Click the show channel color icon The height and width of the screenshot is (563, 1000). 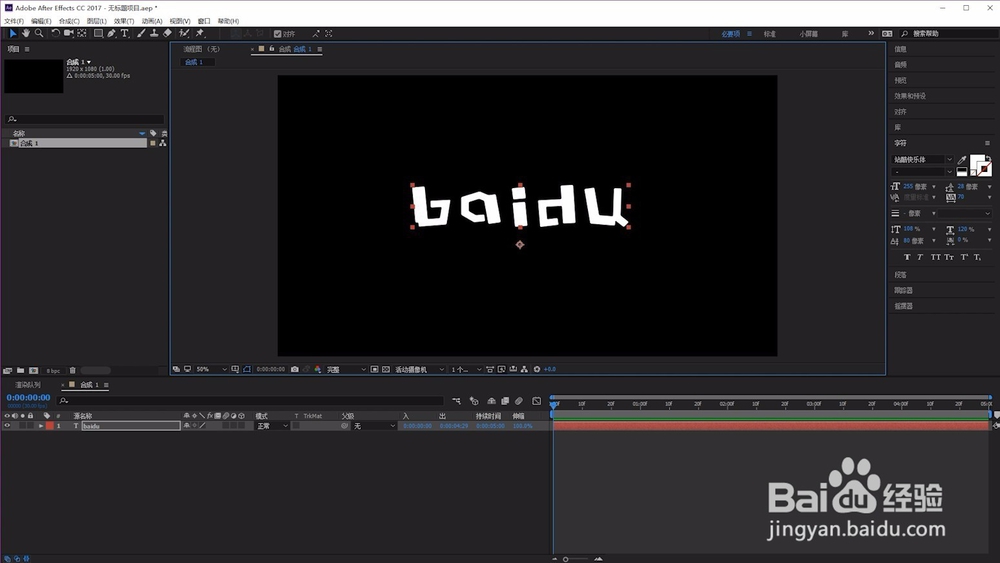(x=318, y=369)
